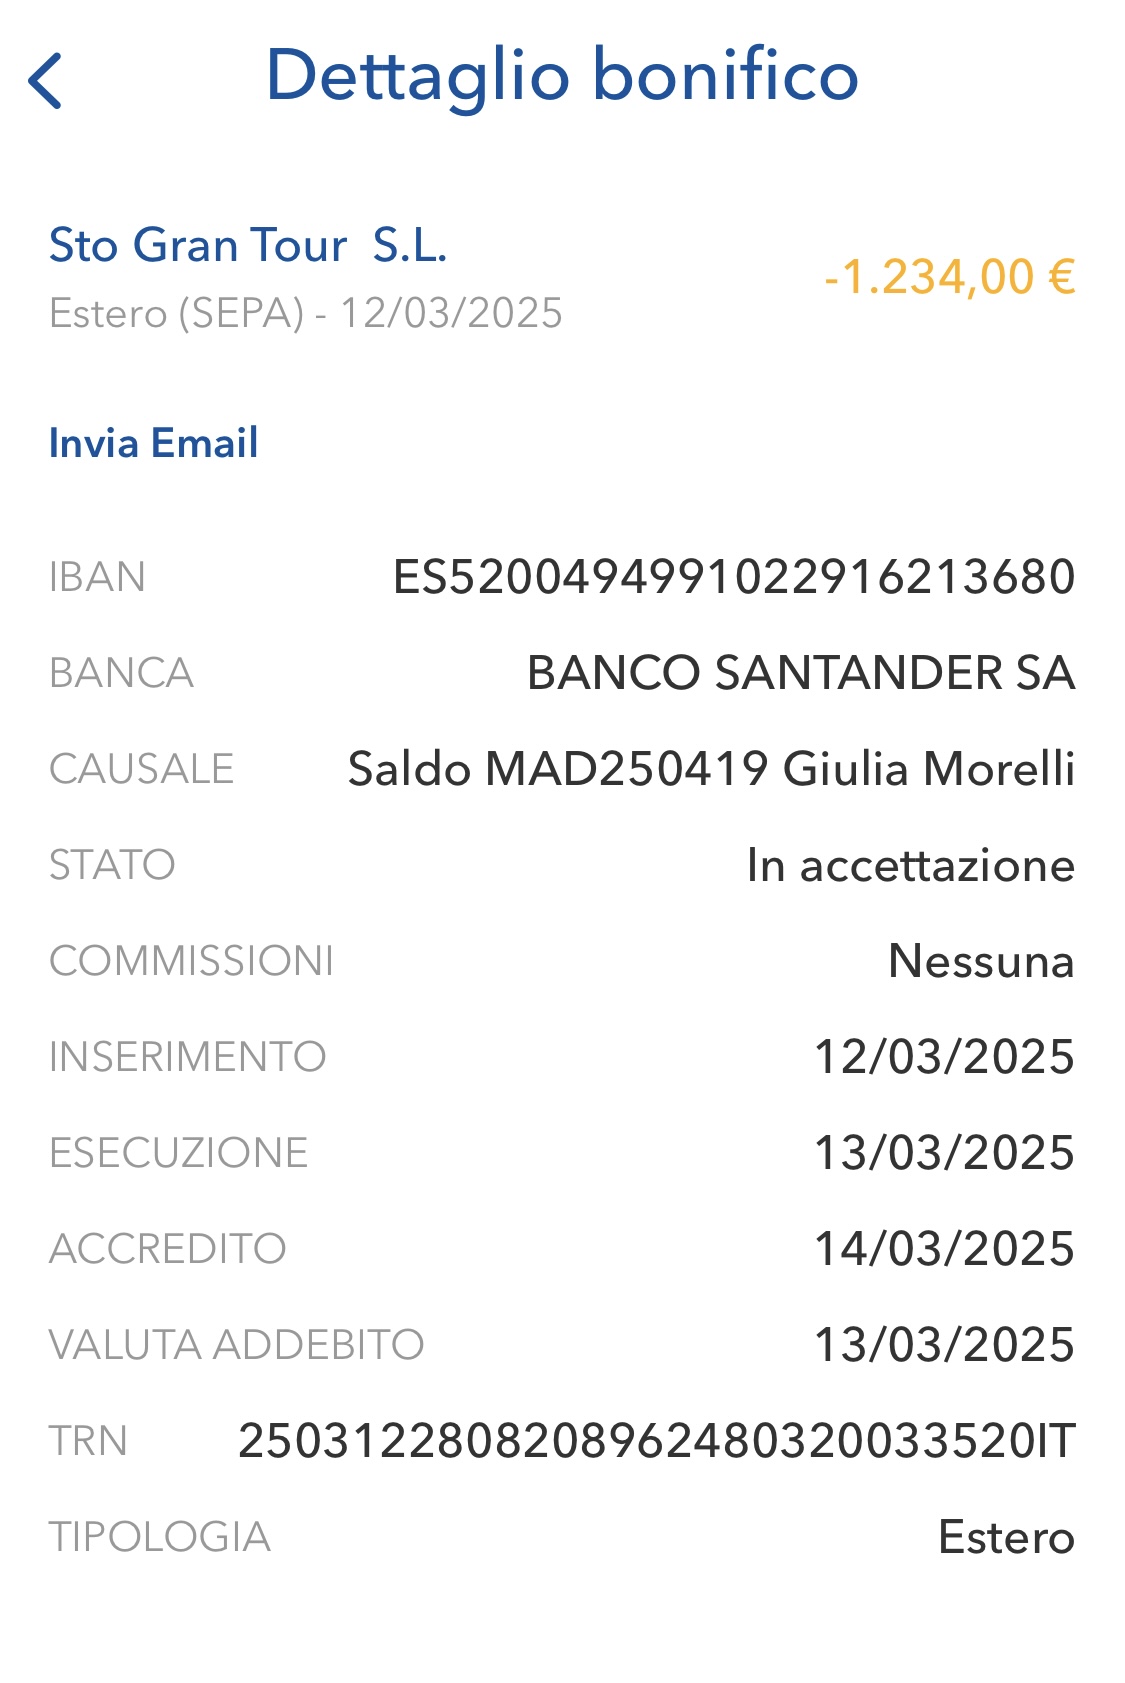Tap the CAUSALE field label
This screenshot has height=1683, width=1125.
pos(141,769)
